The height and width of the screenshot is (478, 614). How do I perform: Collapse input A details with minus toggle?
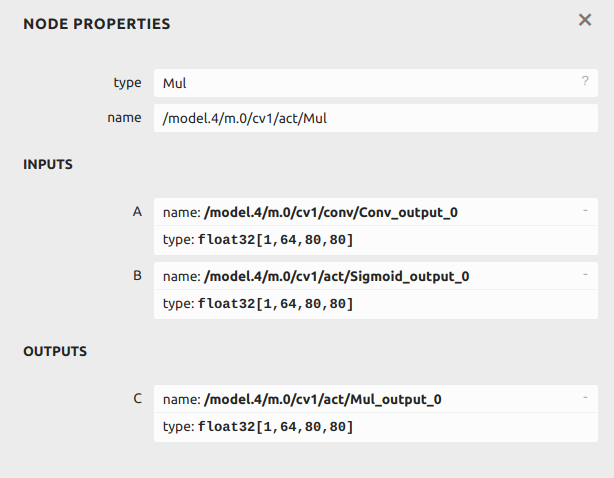click(584, 211)
